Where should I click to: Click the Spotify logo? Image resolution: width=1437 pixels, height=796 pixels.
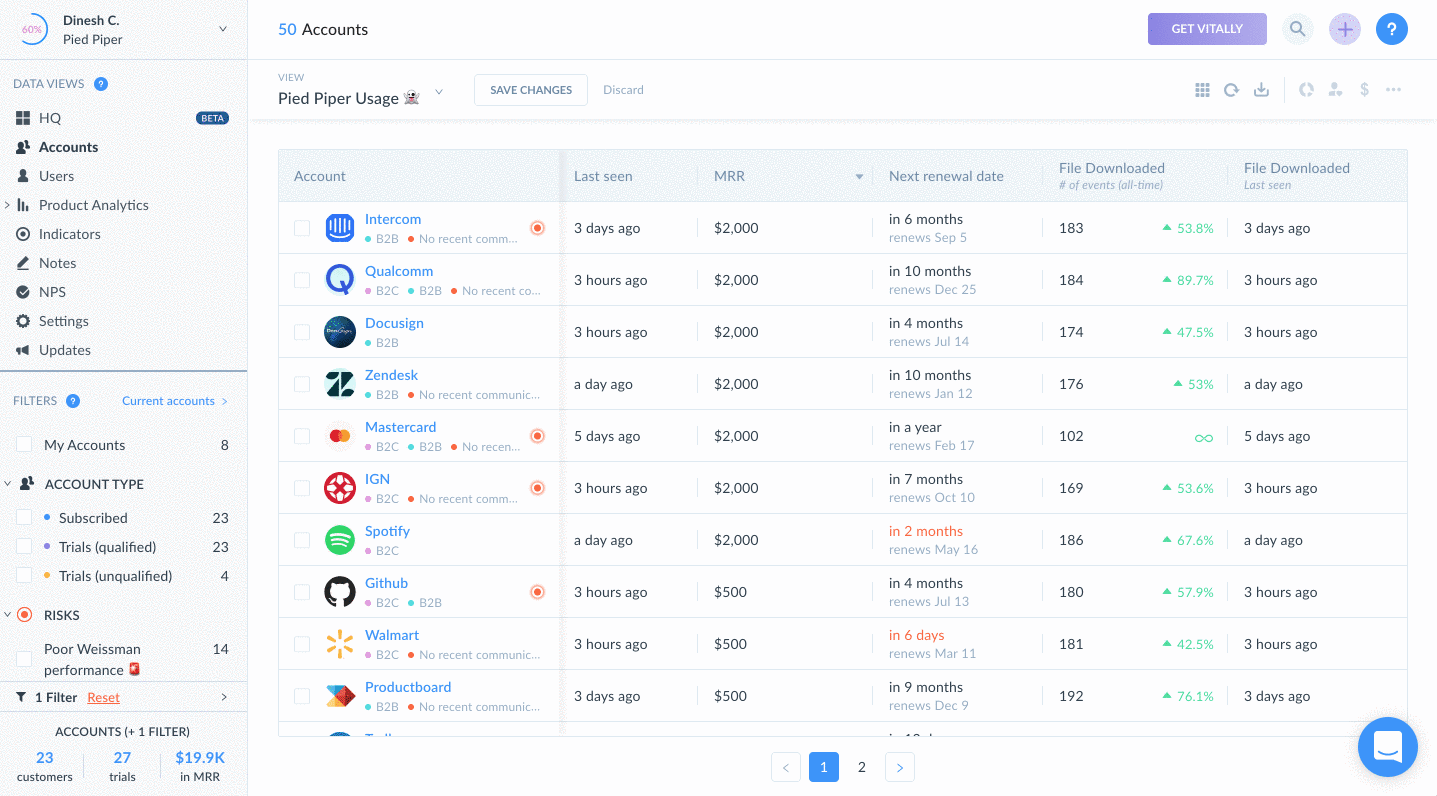pos(340,540)
